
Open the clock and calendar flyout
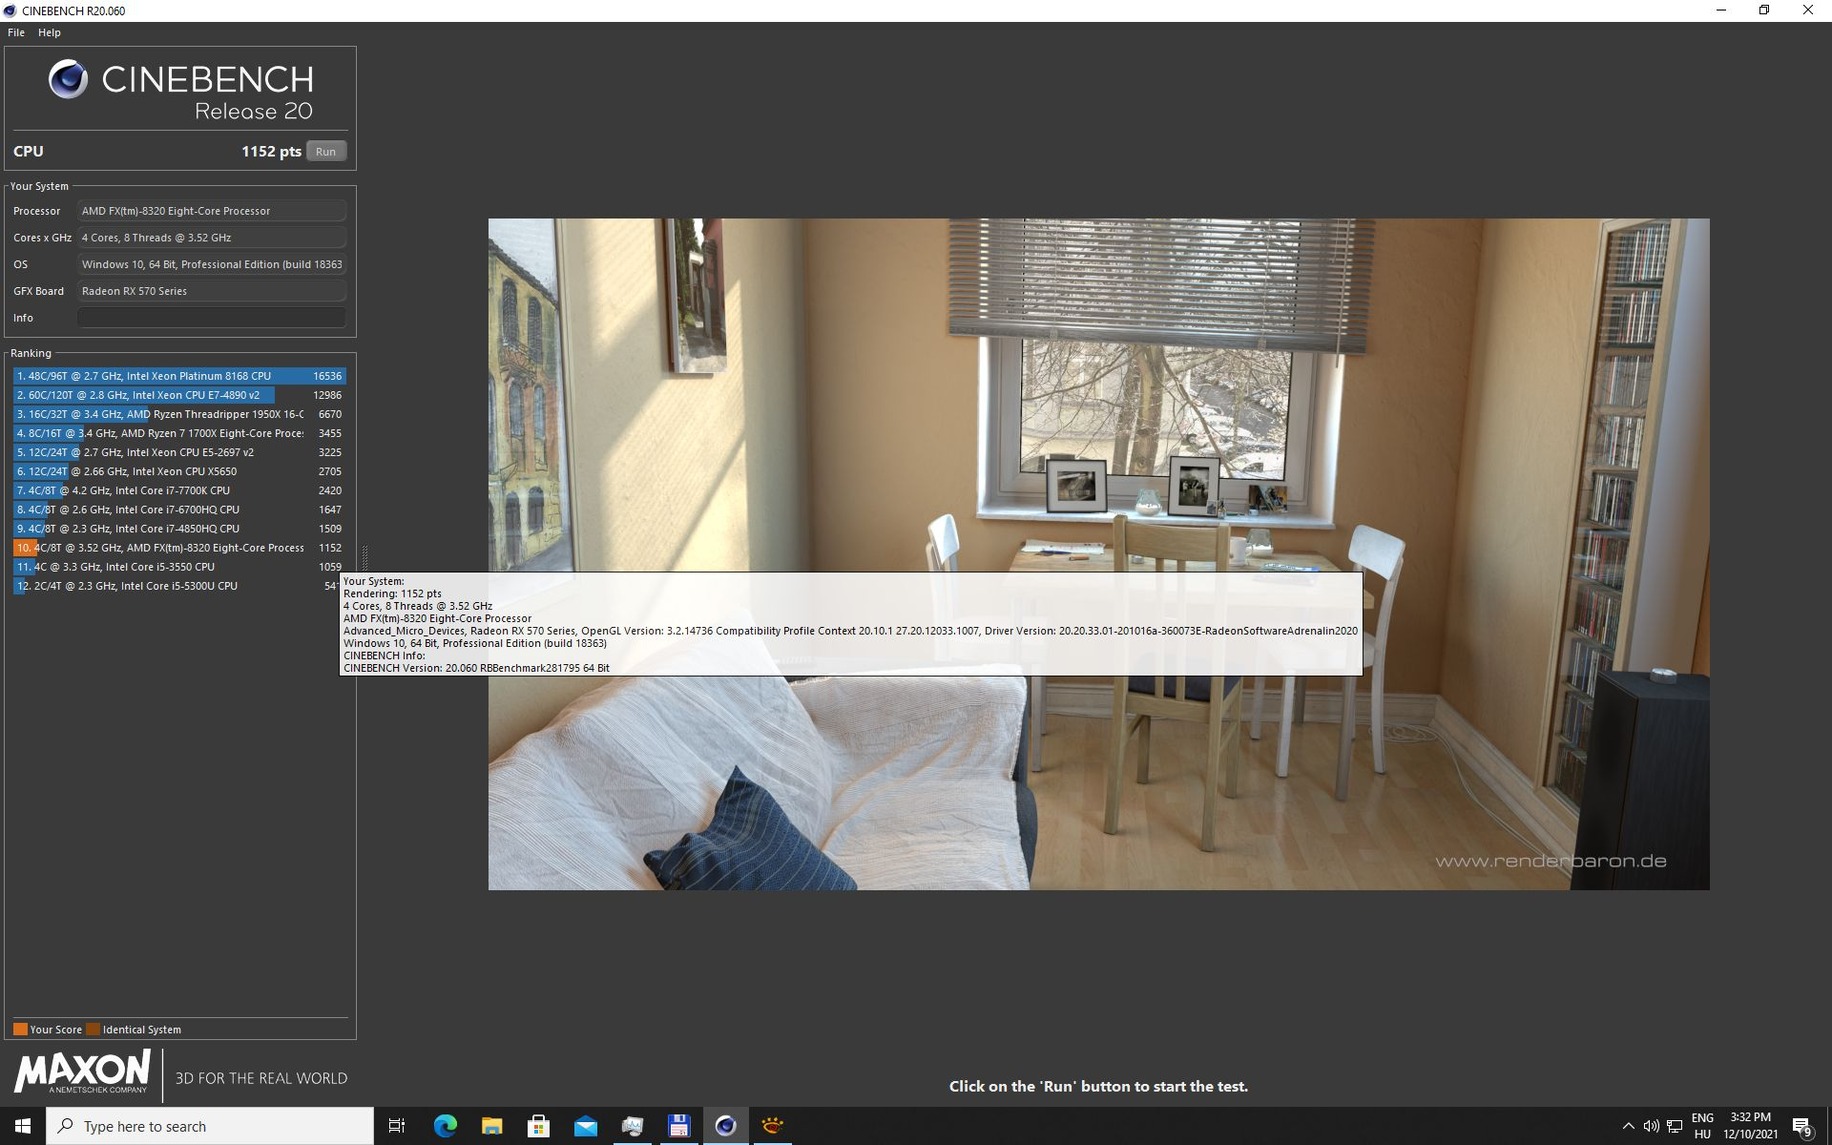pos(1750,1126)
